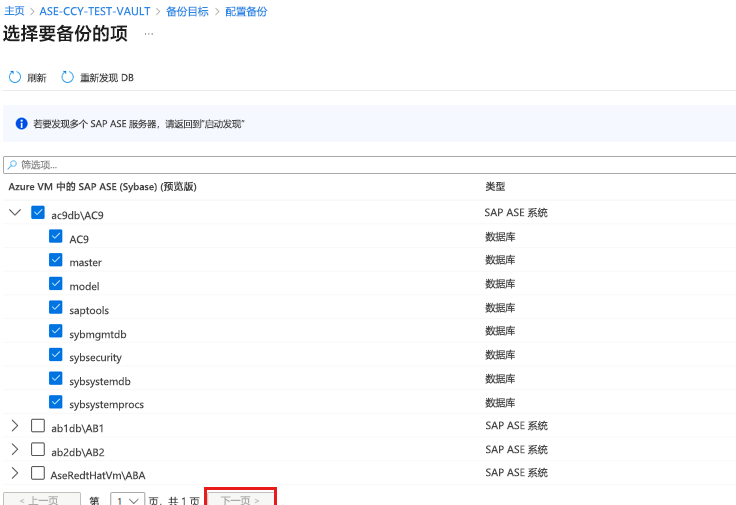Click the 上一页 previous page button
The image size is (736, 505).
pos(42,500)
